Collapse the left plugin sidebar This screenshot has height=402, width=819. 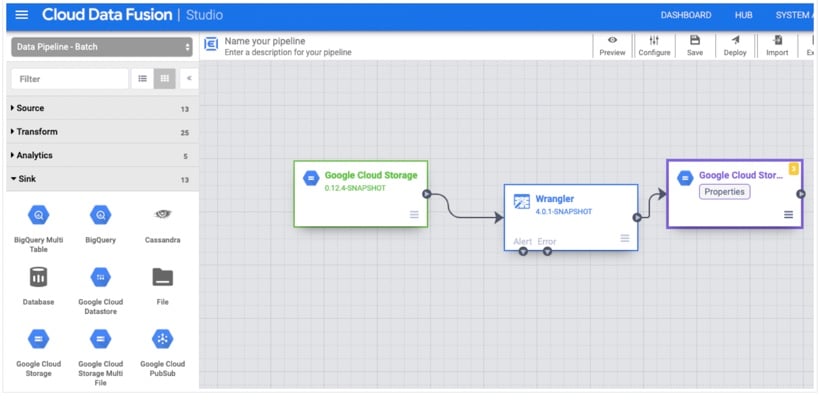point(189,78)
